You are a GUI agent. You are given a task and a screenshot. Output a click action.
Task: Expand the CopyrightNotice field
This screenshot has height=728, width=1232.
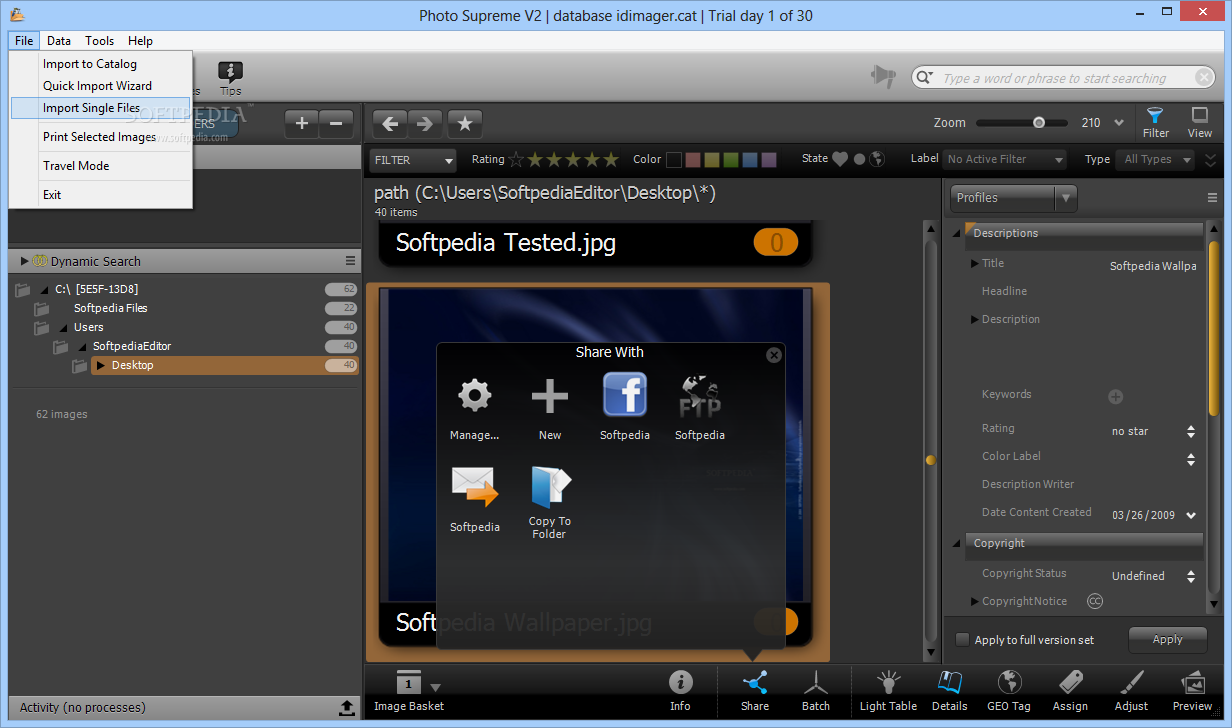click(975, 601)
